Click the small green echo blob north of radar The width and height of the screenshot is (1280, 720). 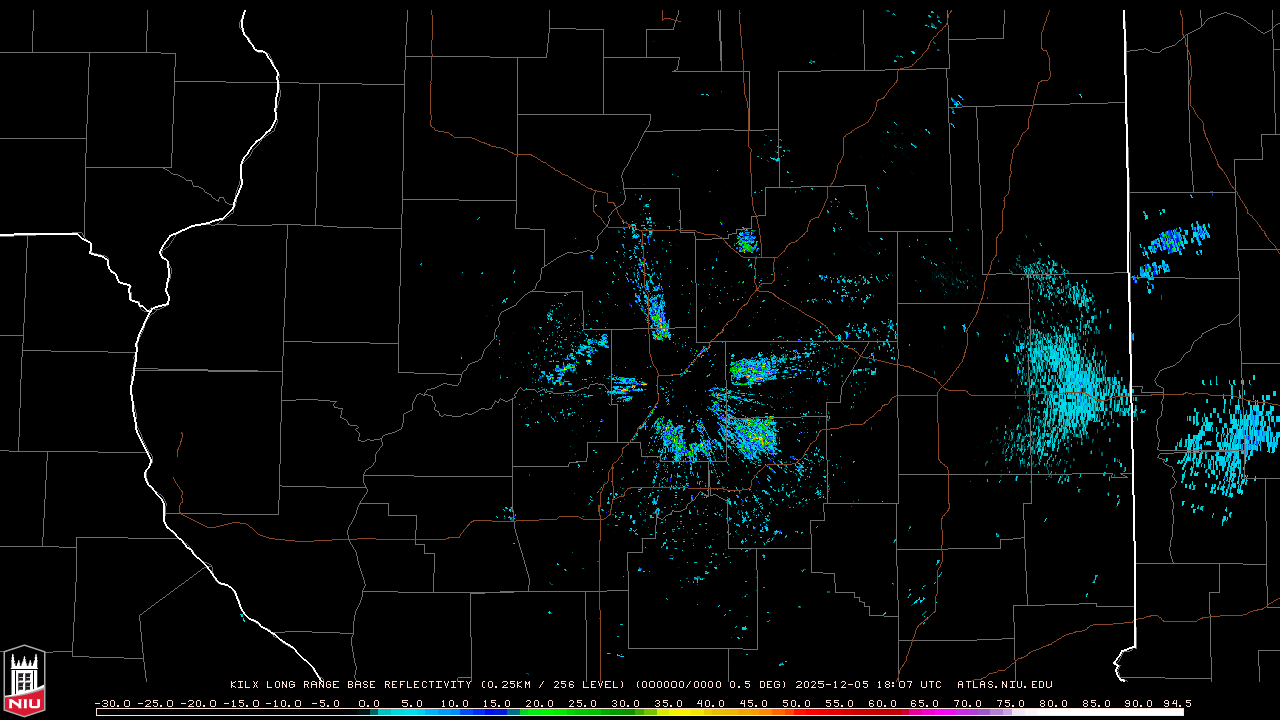[x=746, y=241]
